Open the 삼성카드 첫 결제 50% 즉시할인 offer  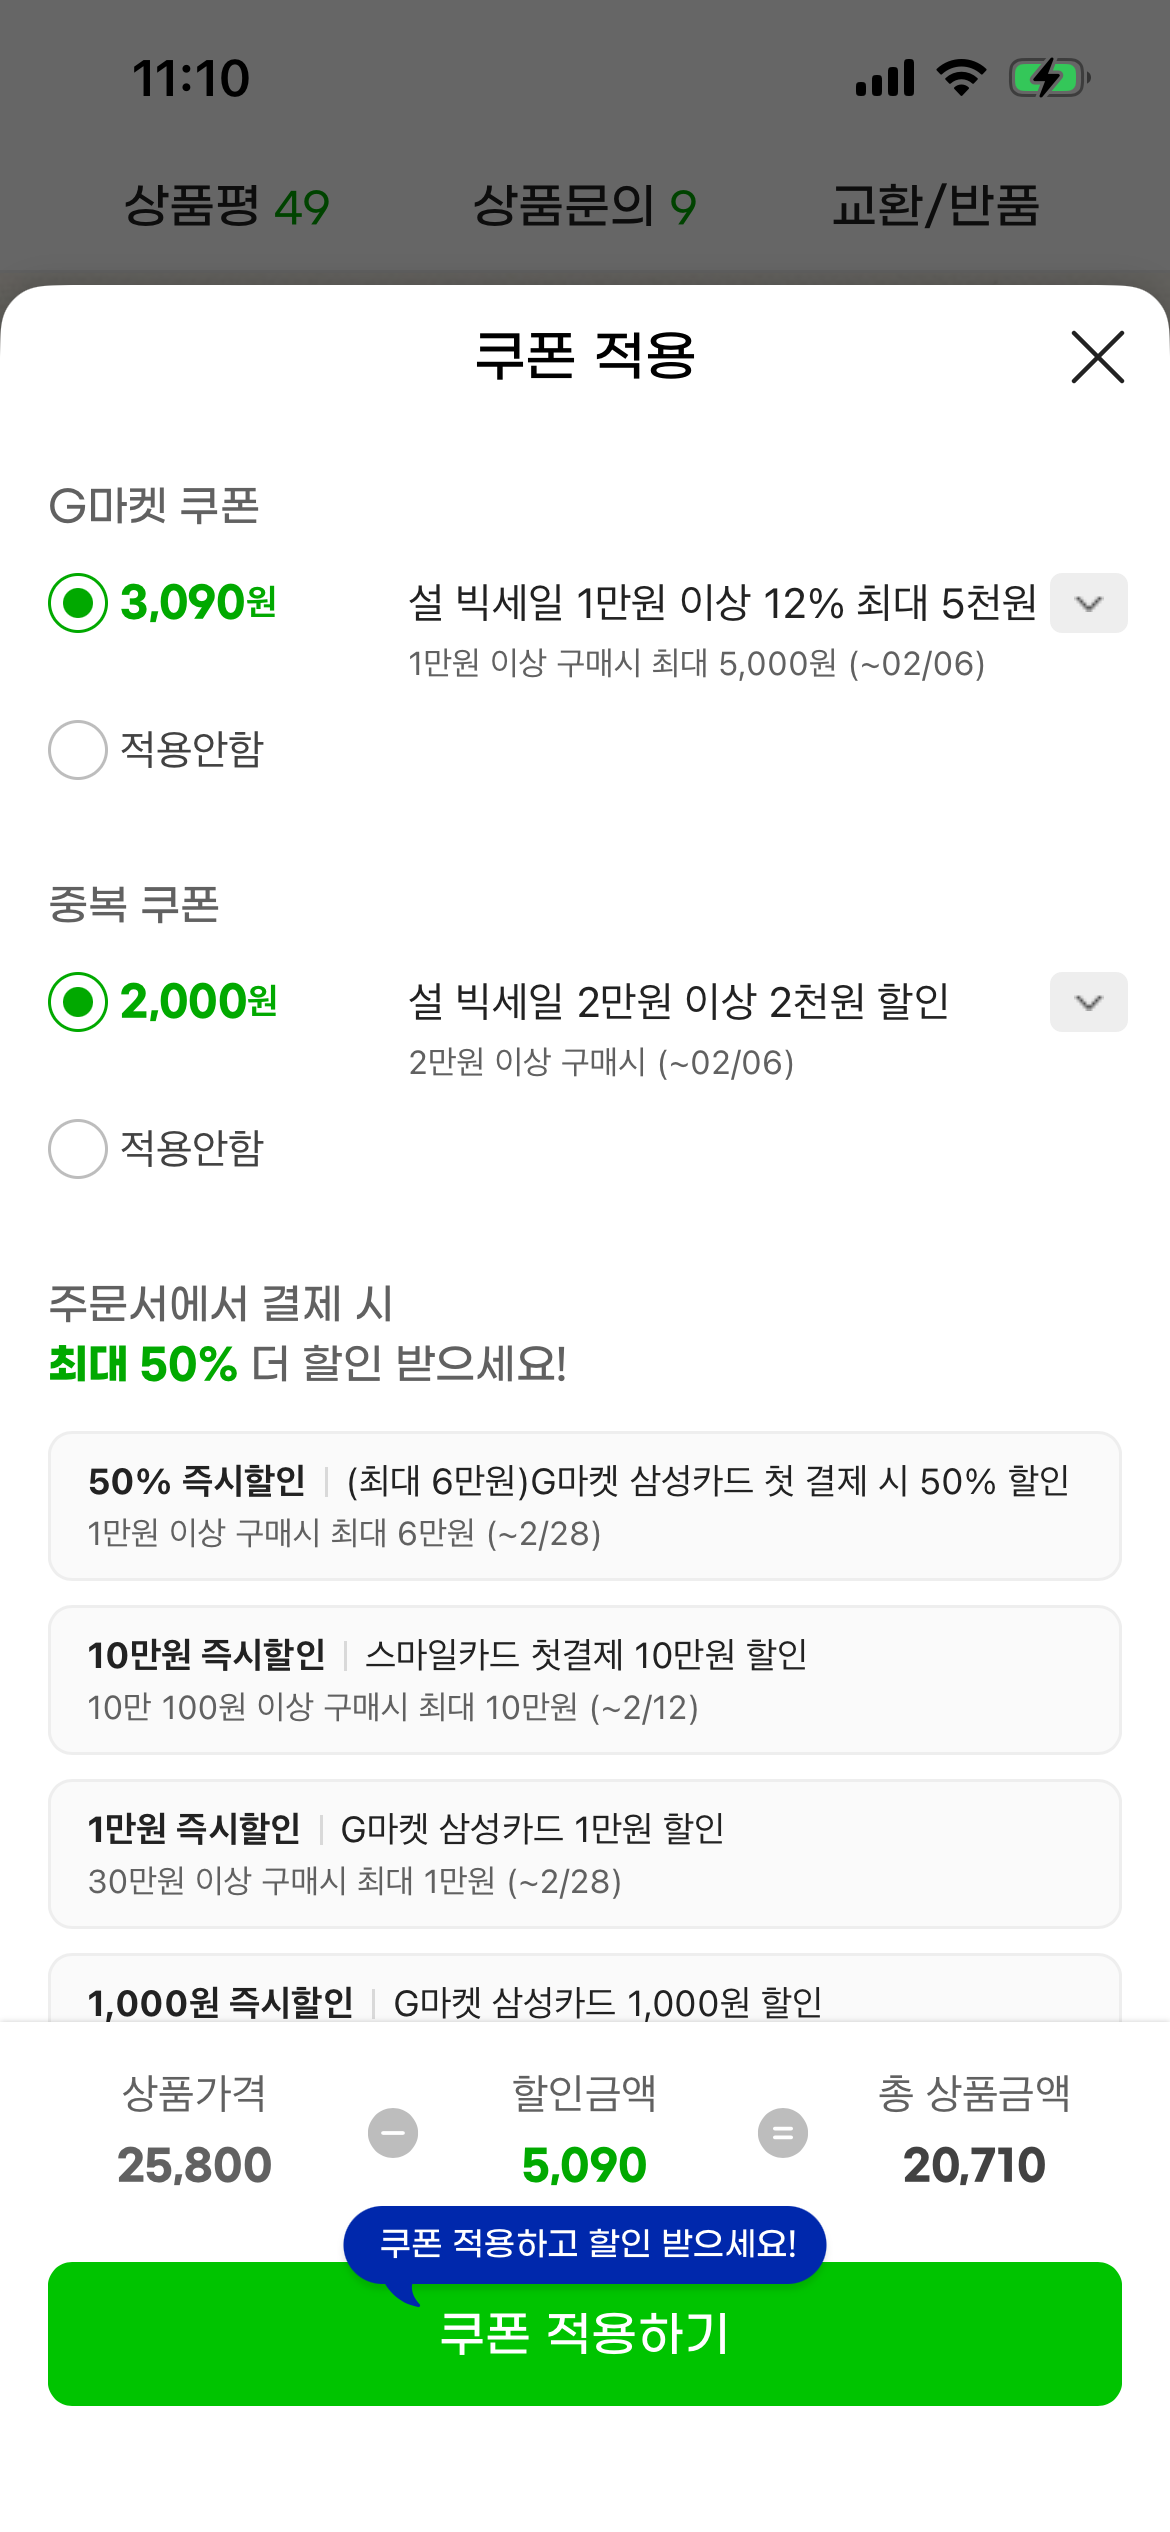click(x=585, y=1506)
